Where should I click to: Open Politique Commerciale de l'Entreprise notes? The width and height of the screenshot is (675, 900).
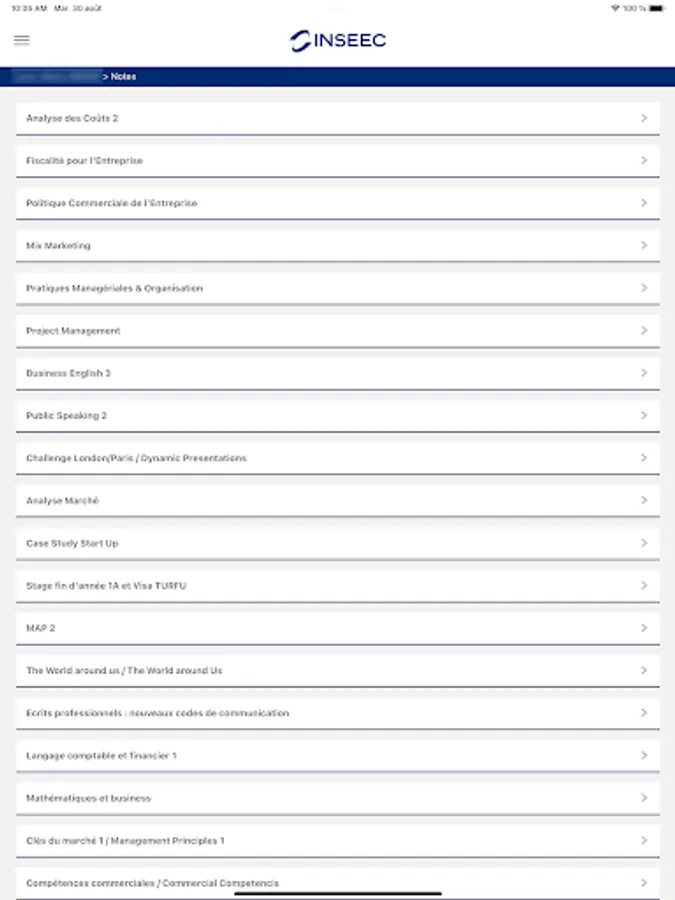tap(112, 203)
